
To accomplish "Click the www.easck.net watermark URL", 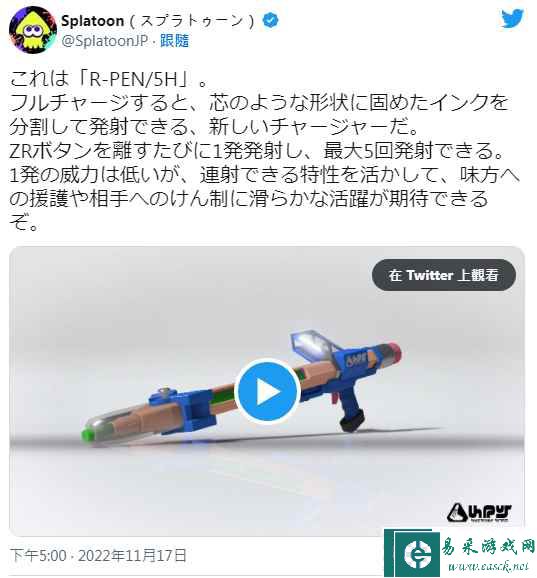I will click(488, 566).
